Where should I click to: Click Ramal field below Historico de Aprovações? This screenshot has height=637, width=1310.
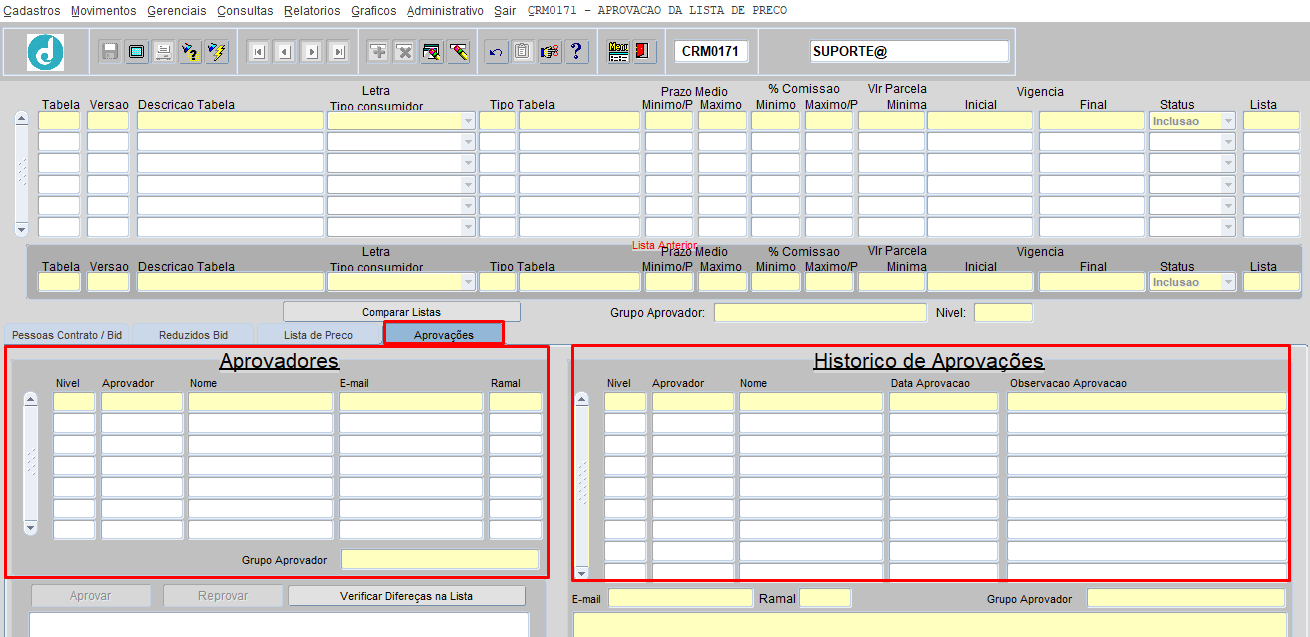pos(825,598)
